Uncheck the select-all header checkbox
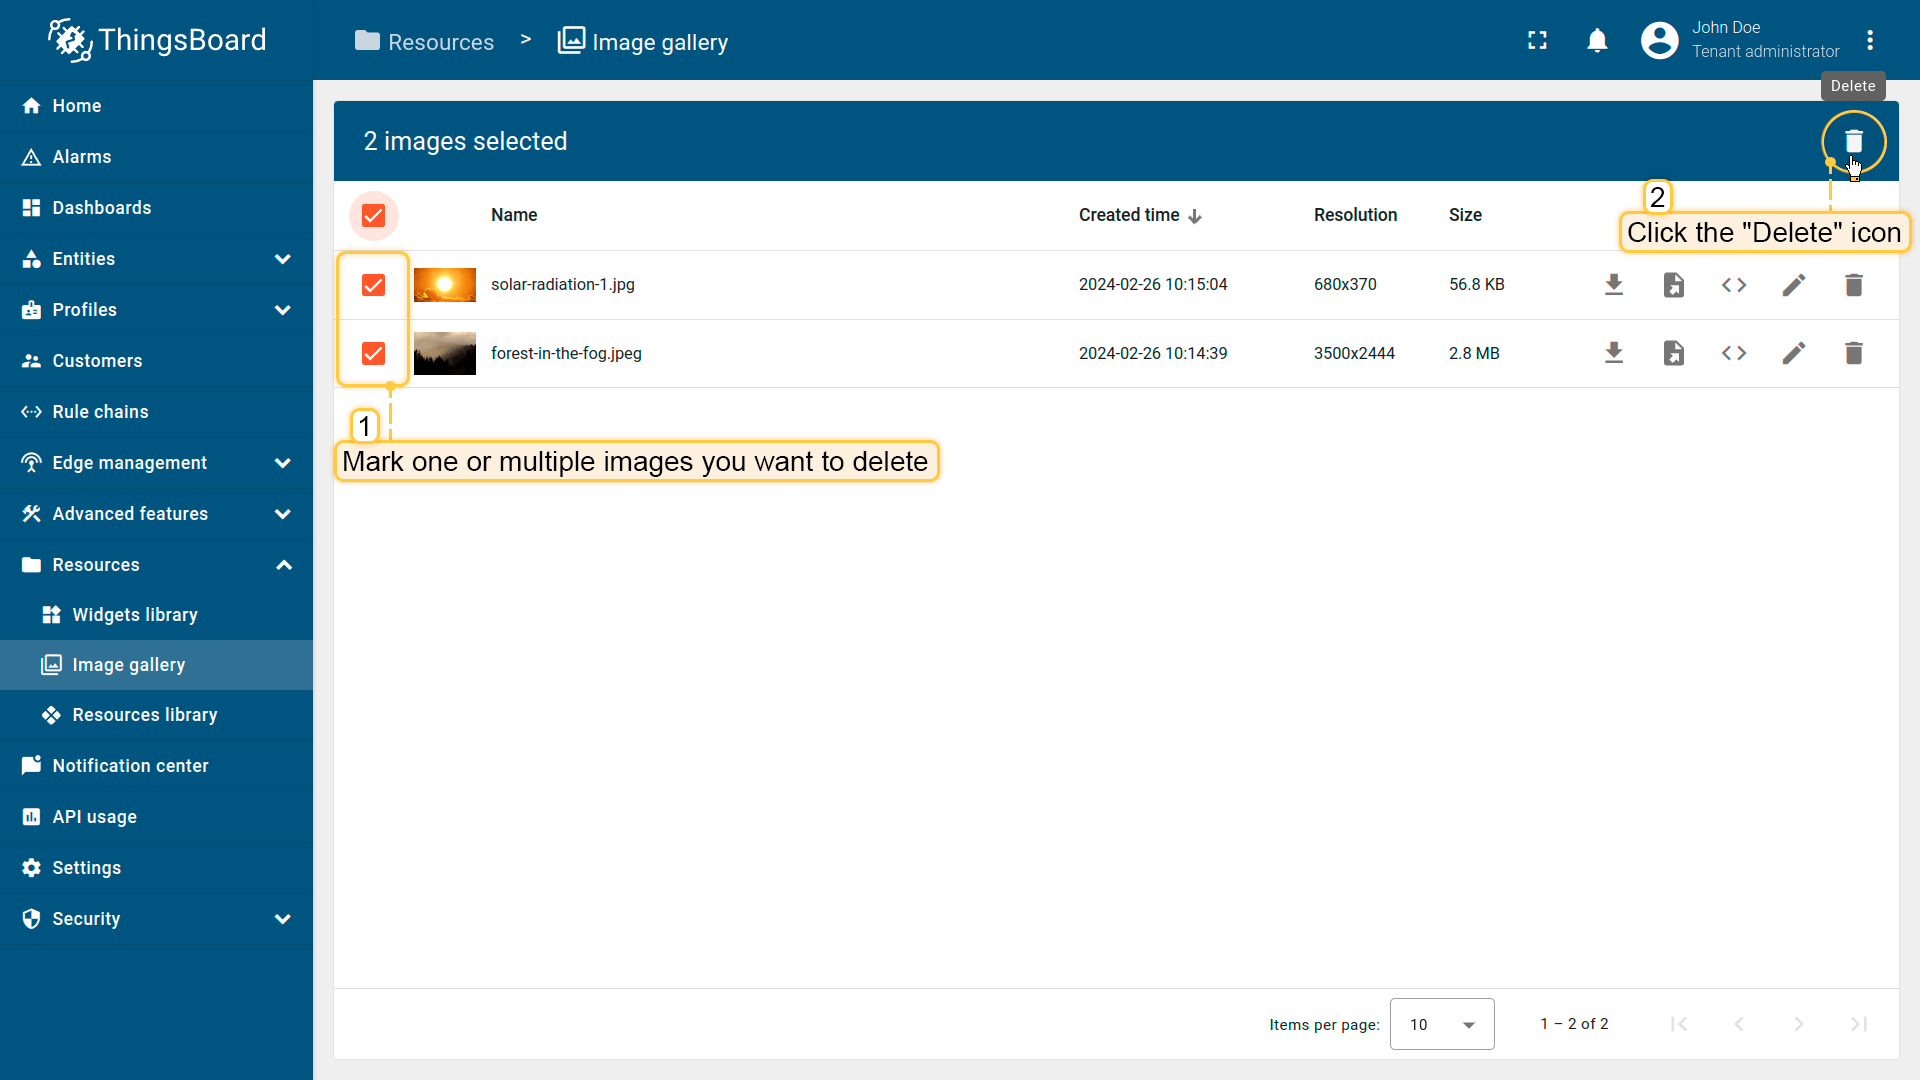Viewport: 1920px width, 1080px height. coord(373,215)
